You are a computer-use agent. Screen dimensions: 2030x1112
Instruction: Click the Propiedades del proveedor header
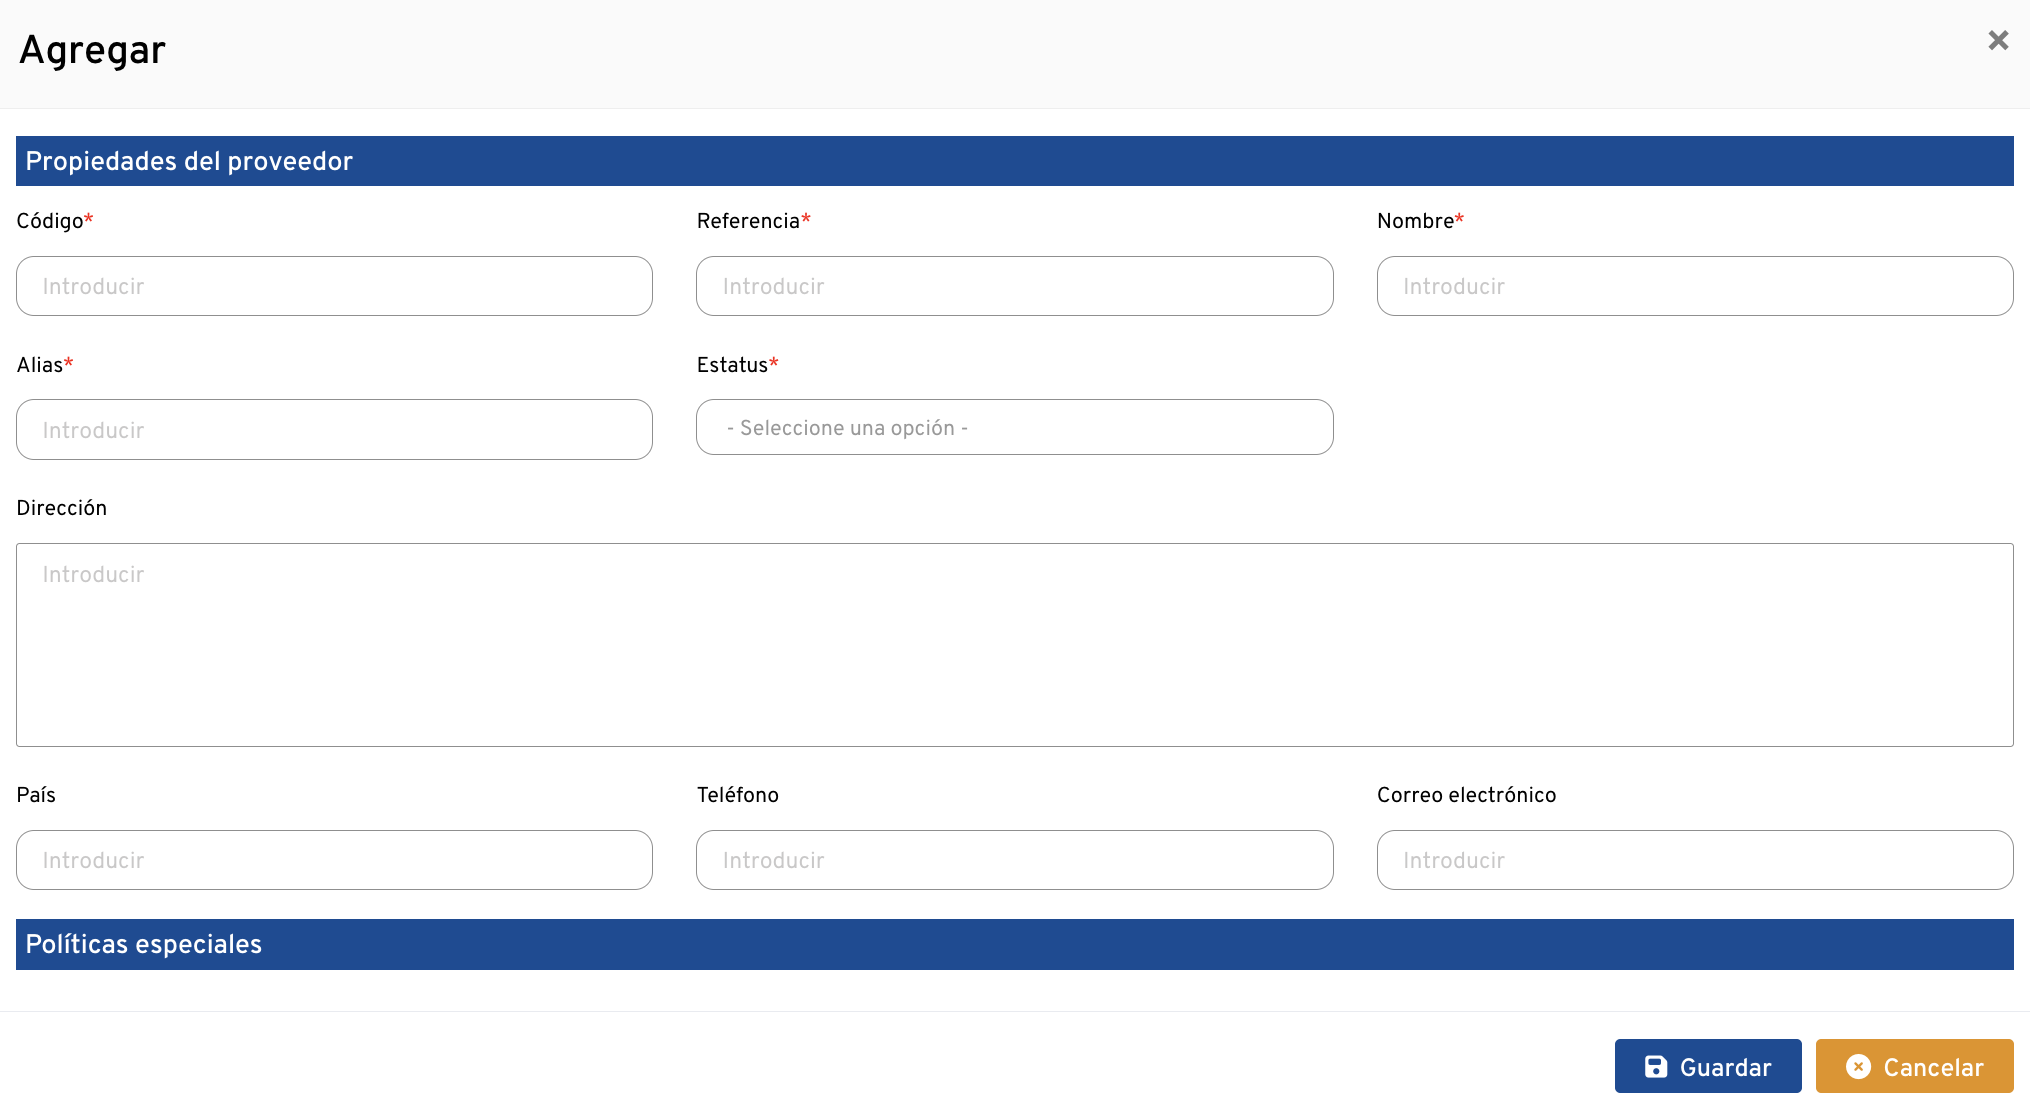click(x=189, y=161)
